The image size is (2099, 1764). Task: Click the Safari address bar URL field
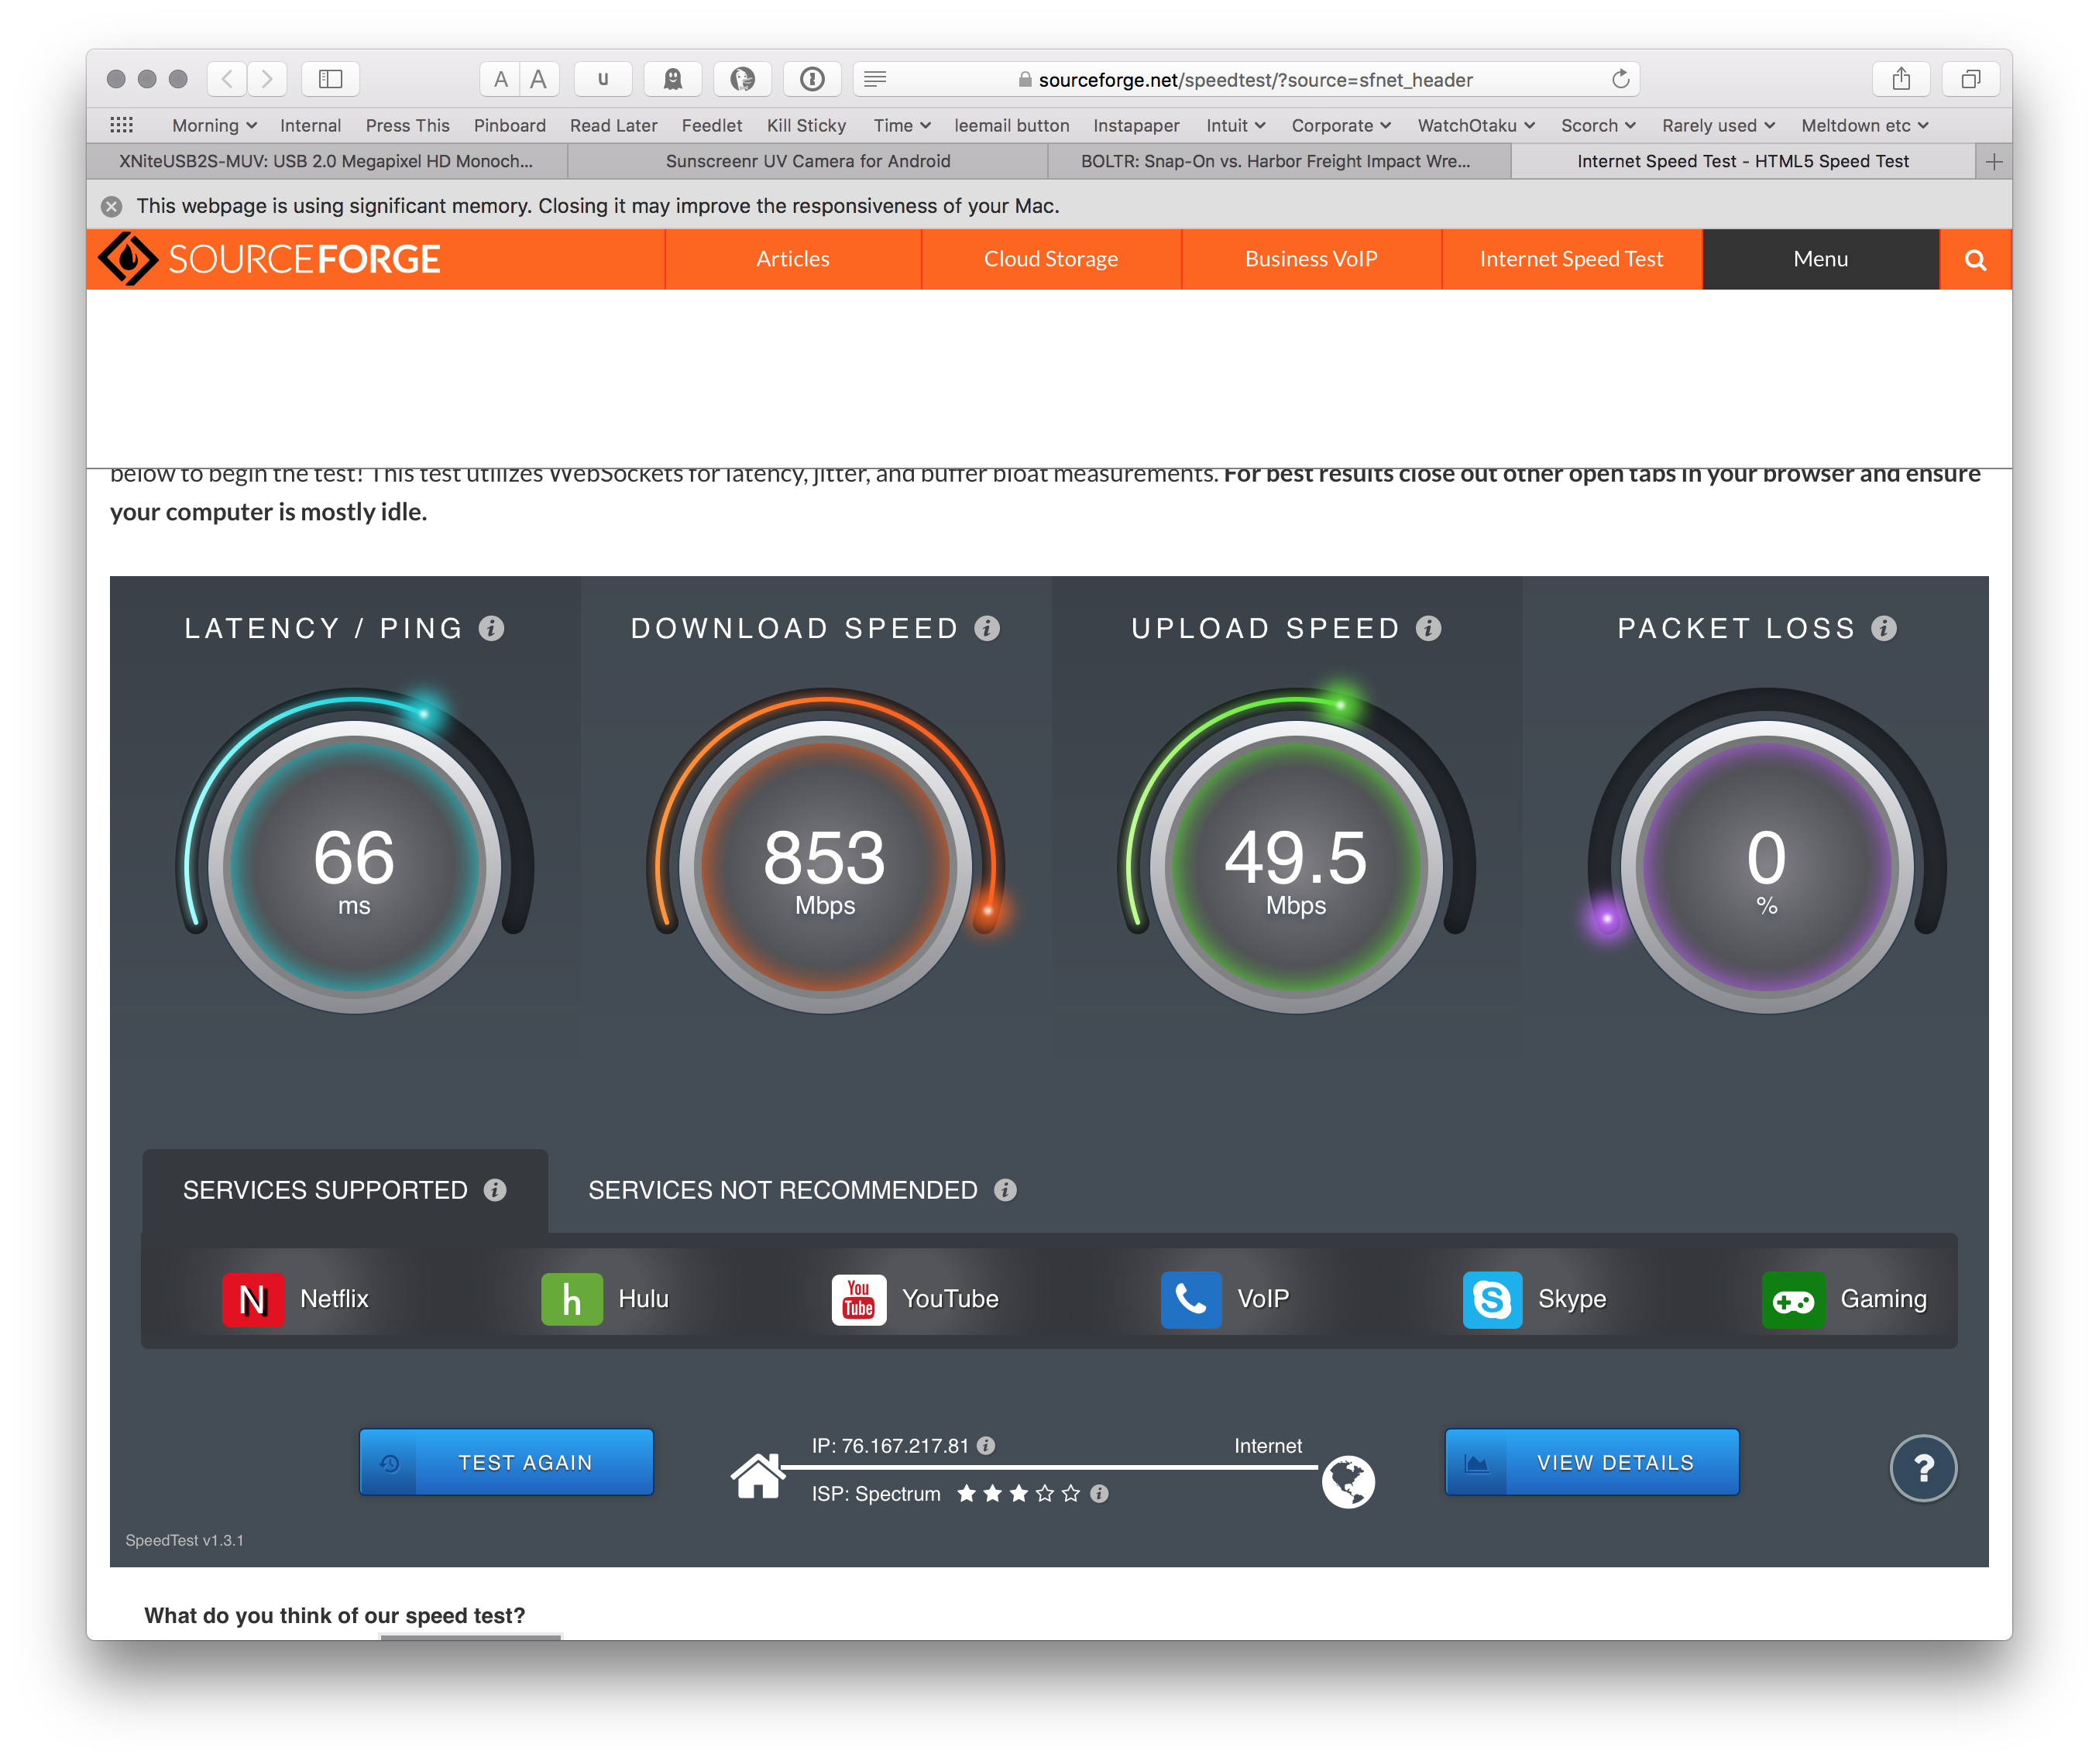coord(1254,79)
